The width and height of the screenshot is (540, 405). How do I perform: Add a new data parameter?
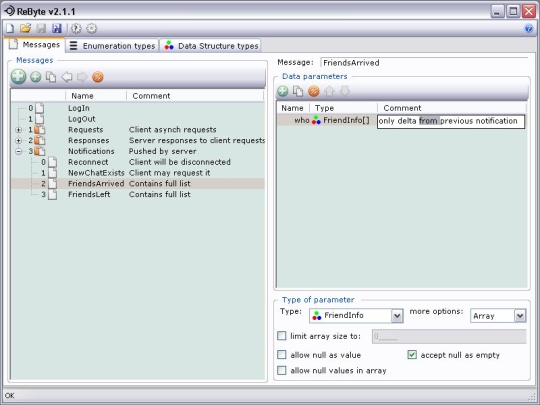283,91
